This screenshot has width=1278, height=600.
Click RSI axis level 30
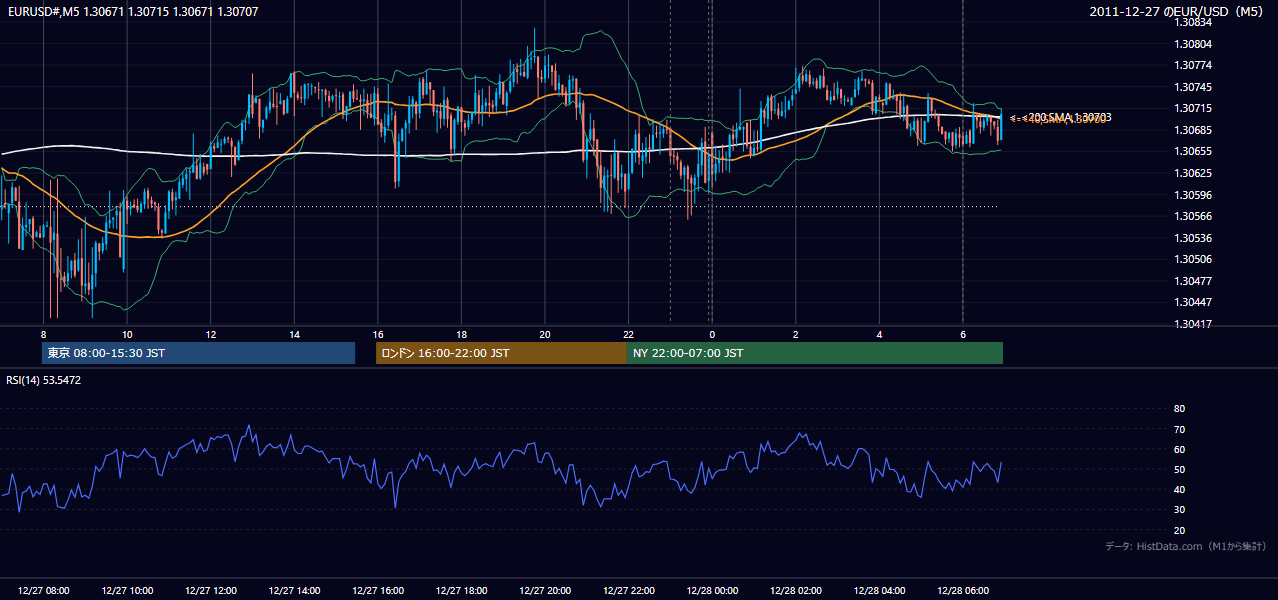click(1179, 510)
